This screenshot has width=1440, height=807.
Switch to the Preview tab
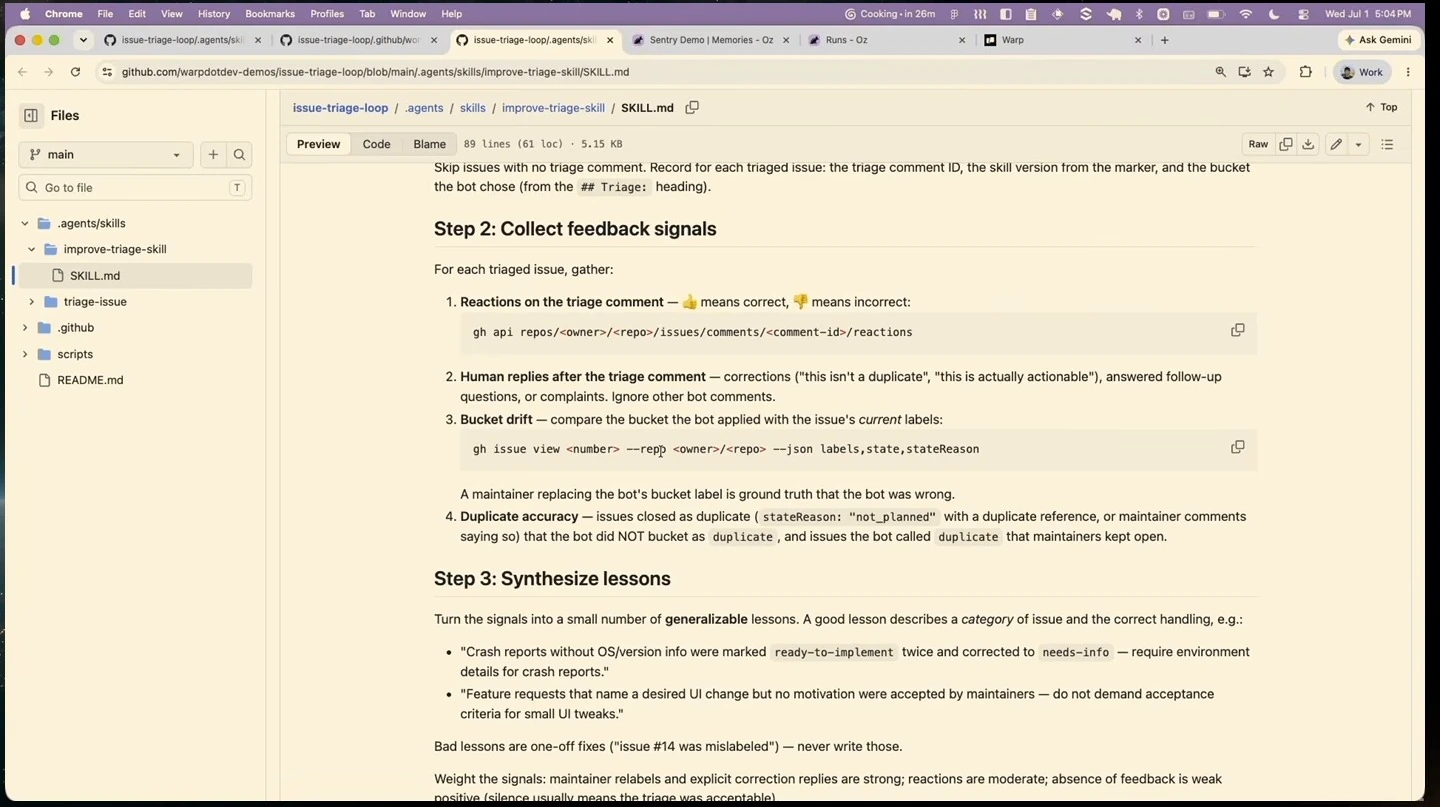[318, 144]
